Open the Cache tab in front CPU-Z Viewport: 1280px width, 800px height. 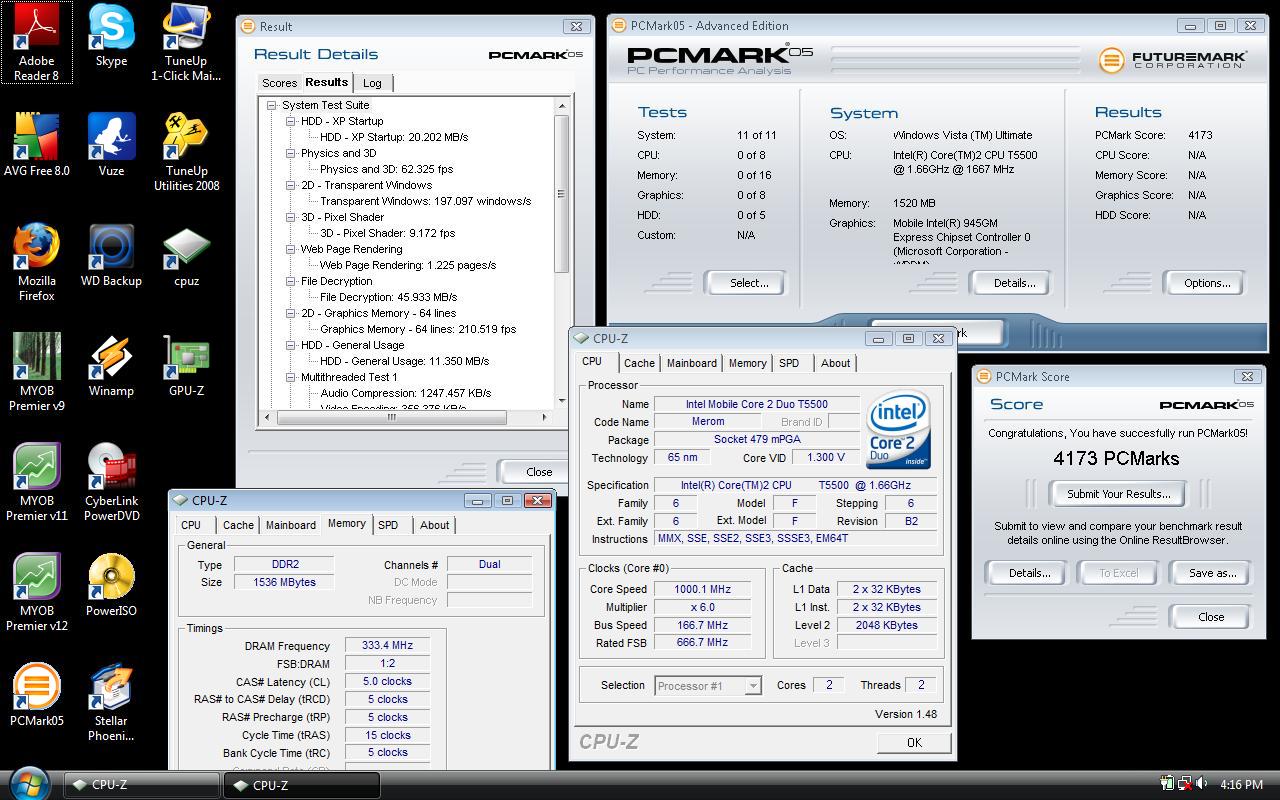[639, 363]
